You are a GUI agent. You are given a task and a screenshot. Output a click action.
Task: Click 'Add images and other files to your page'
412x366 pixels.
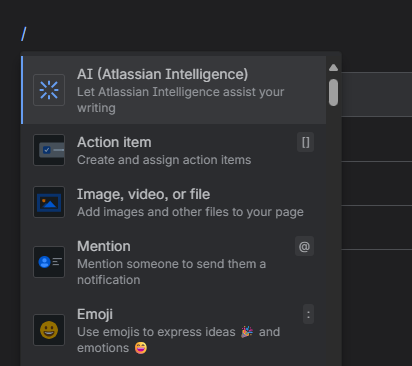(190, 212)
